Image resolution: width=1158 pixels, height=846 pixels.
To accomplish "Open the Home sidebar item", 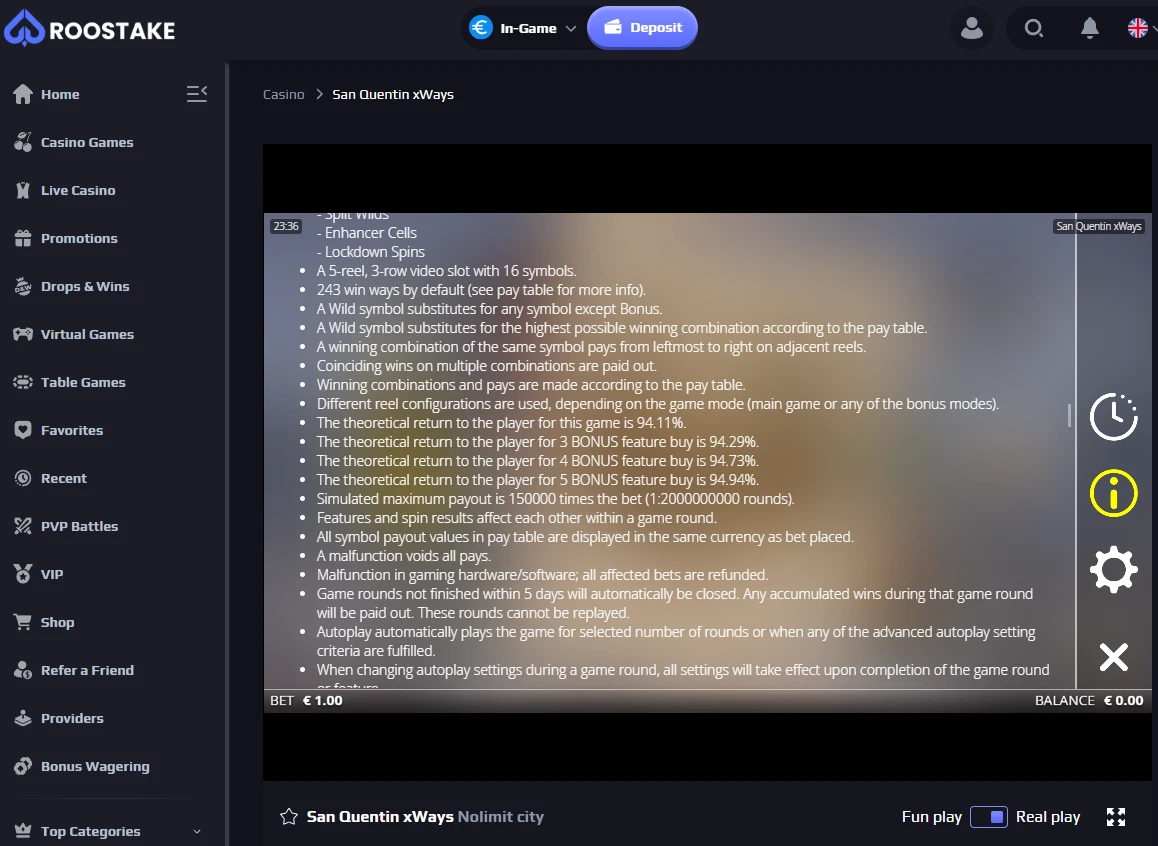I will (60, 94).
